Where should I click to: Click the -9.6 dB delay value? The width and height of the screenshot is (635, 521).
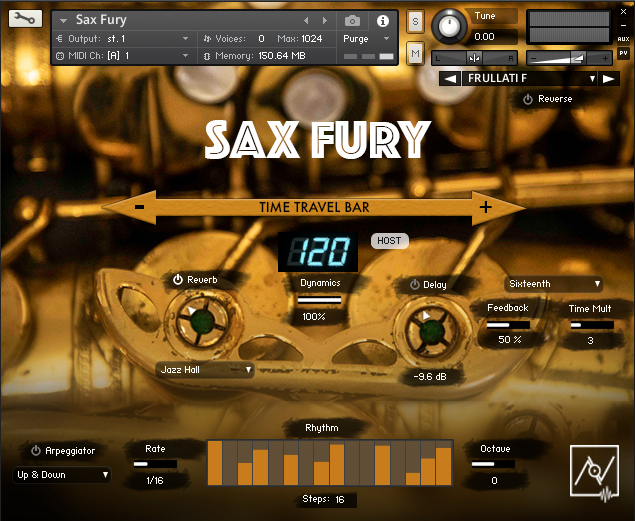click(x=430, y=377)
